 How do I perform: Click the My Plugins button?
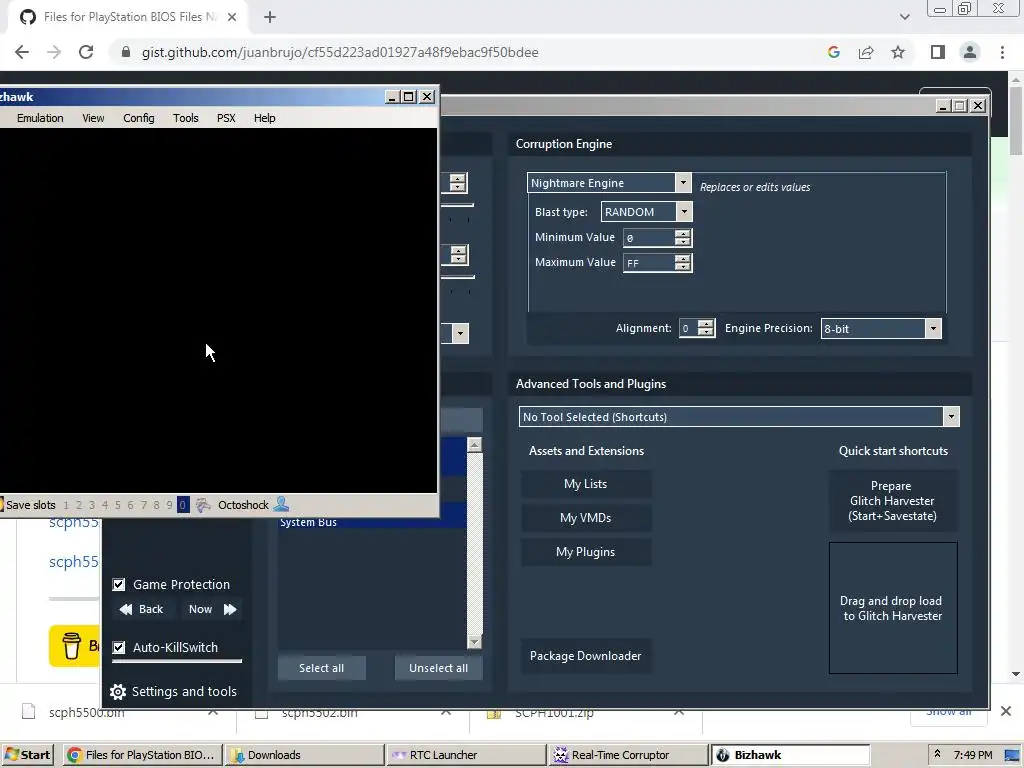(586, 552)
